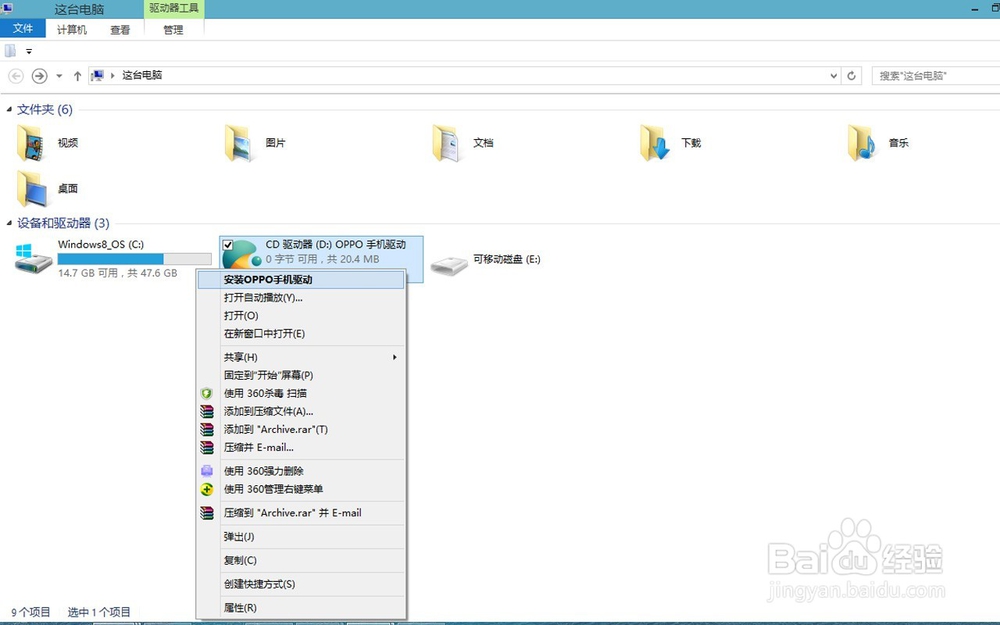This screenshot has height=625, width=1000.
Task: Click the 360 force delete icon
Action: click(x=207, y=471)
